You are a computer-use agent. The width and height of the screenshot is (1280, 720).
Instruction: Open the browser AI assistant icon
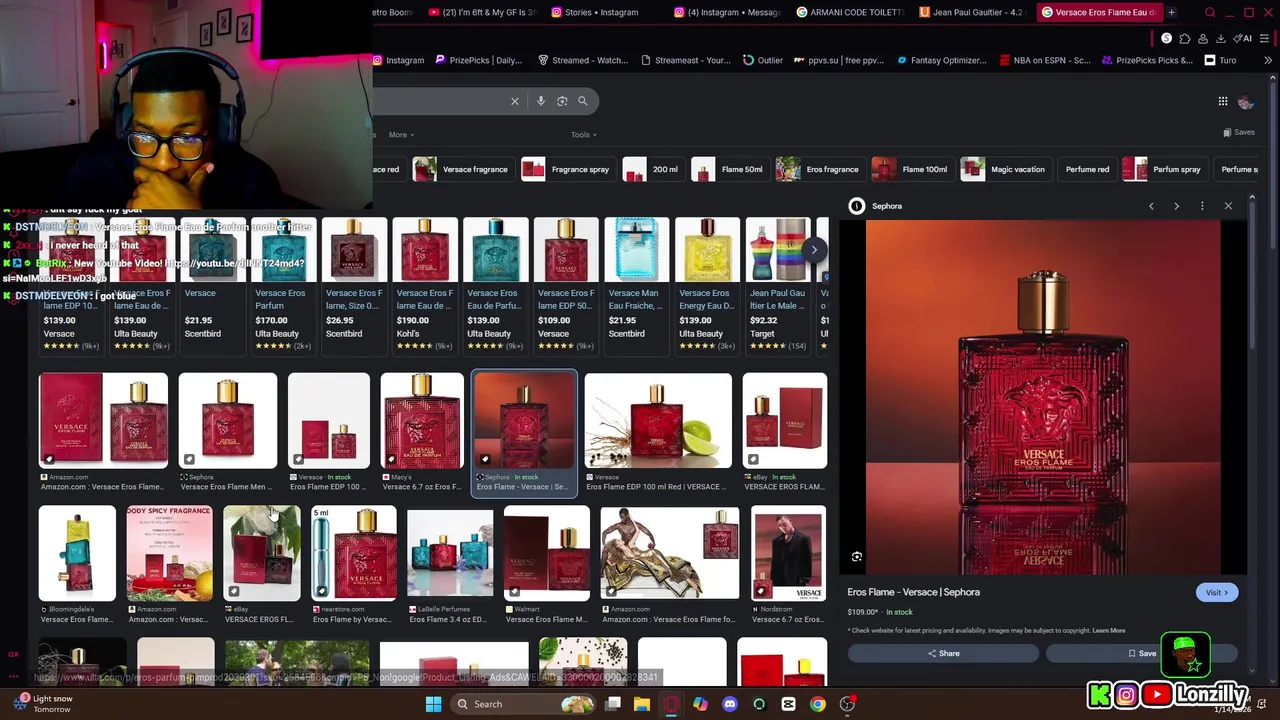(x=1243, y=38)
